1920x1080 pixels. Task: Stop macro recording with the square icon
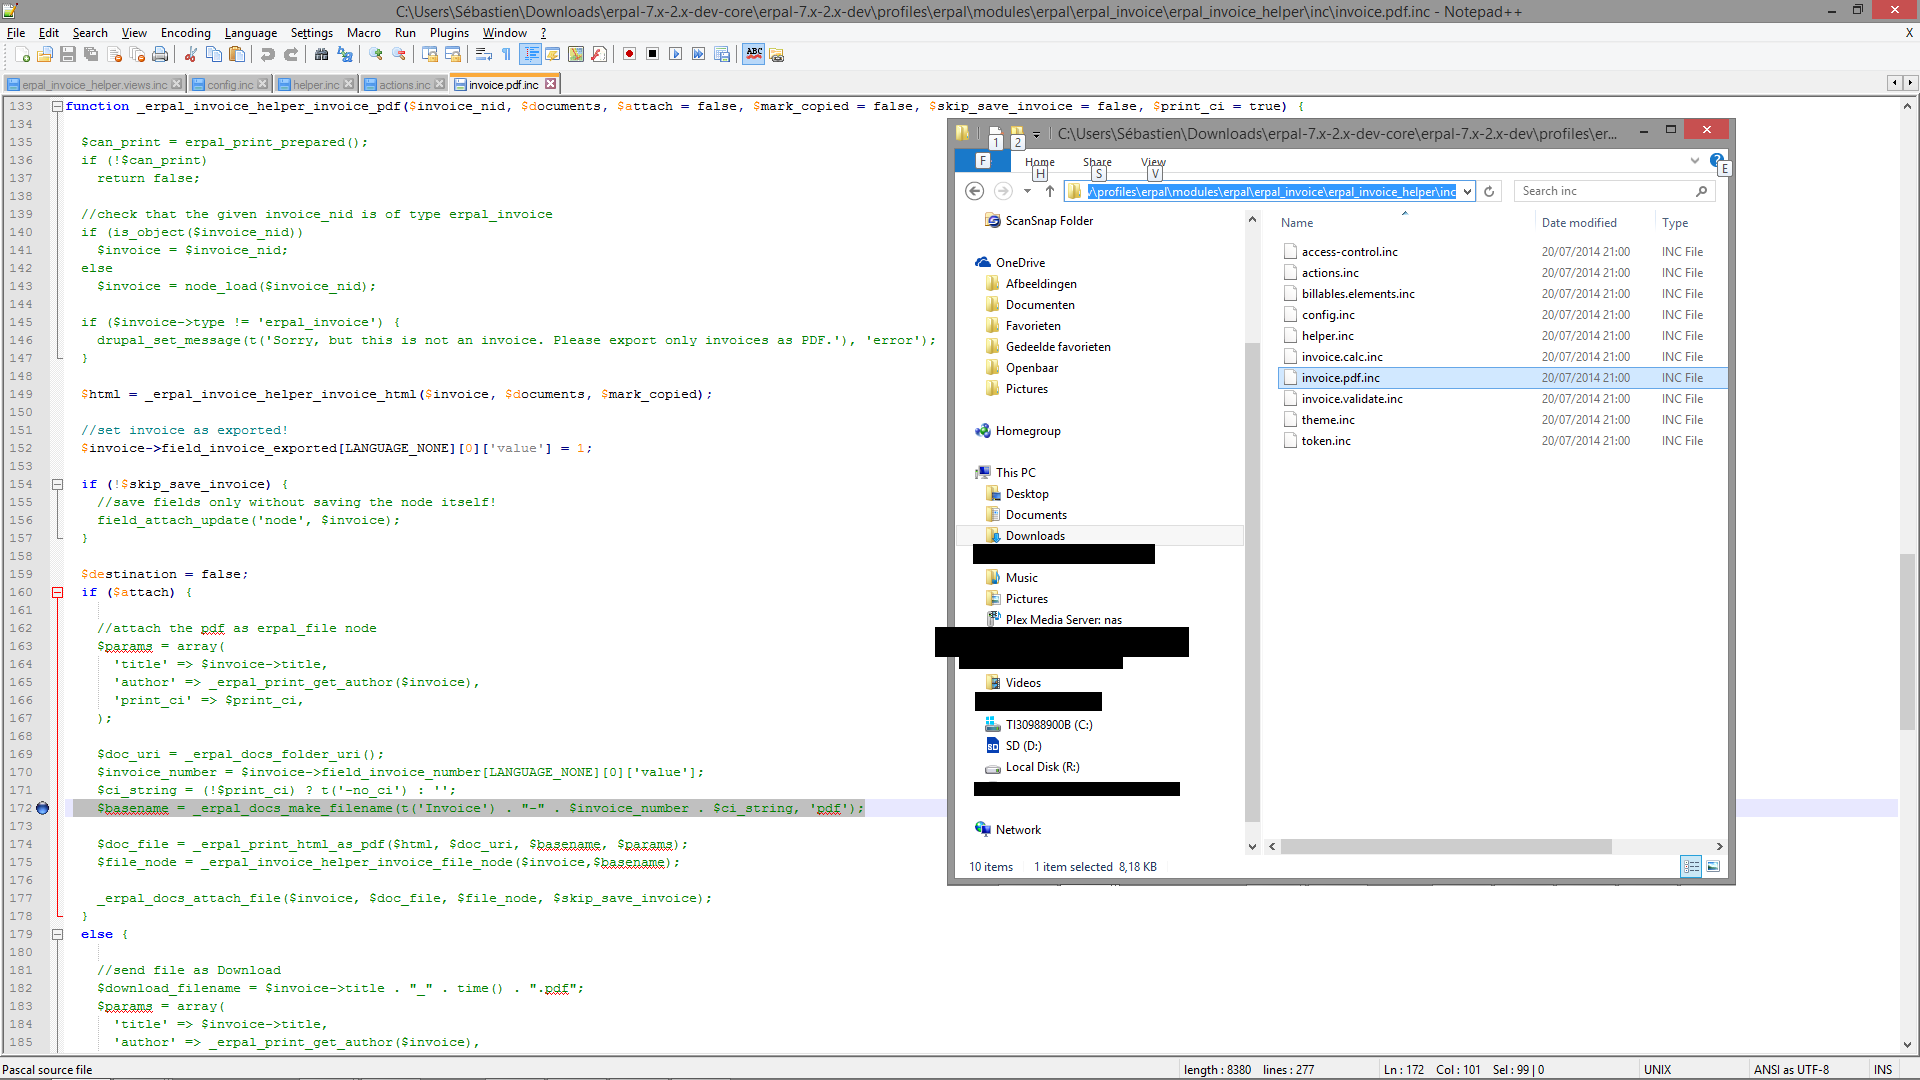point(652,54)
